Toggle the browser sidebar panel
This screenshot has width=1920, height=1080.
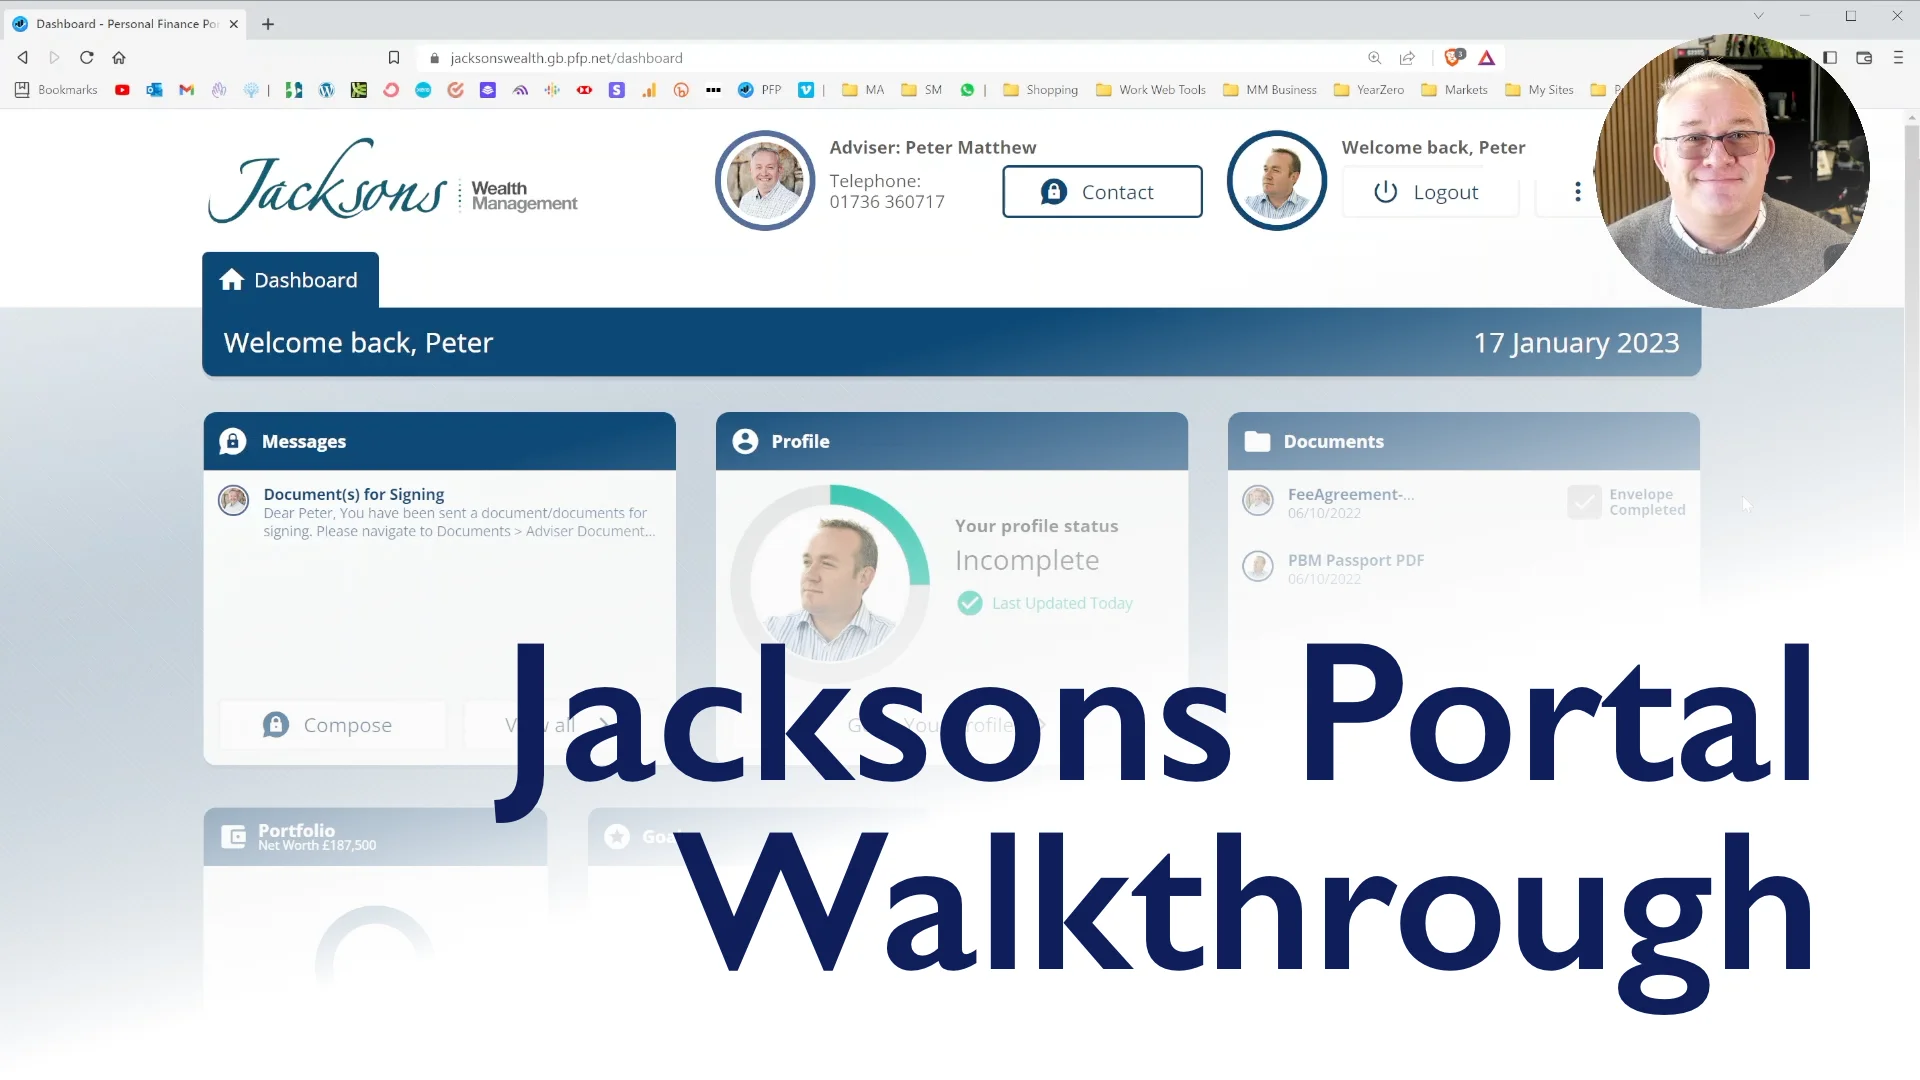(1830, 58)
